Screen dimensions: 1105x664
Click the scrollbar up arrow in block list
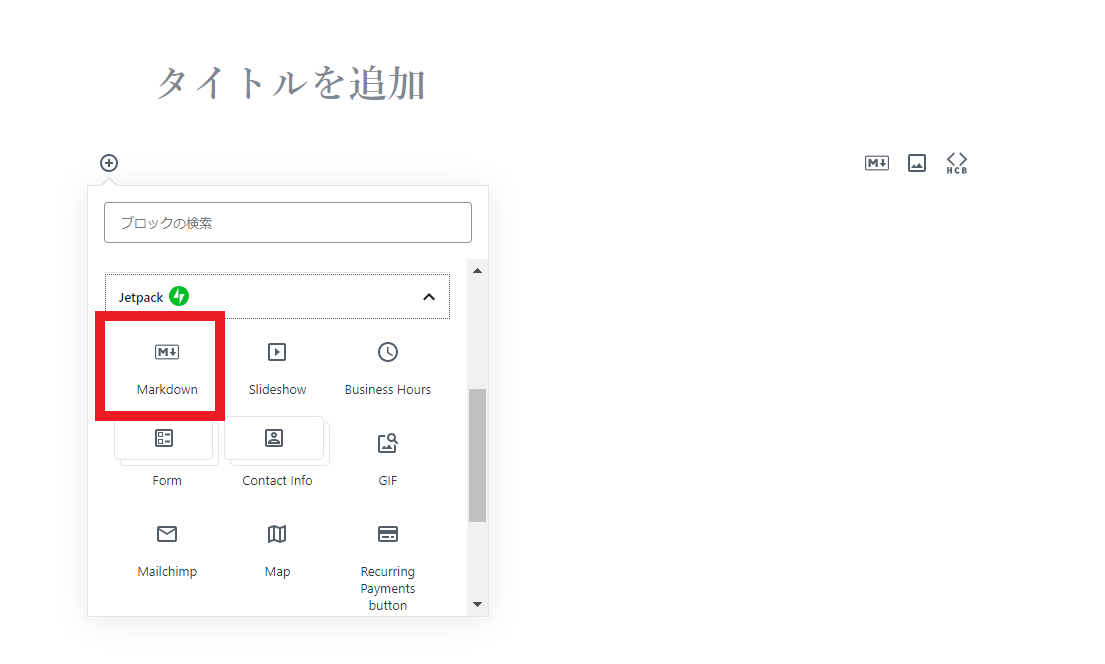[477, 271]
